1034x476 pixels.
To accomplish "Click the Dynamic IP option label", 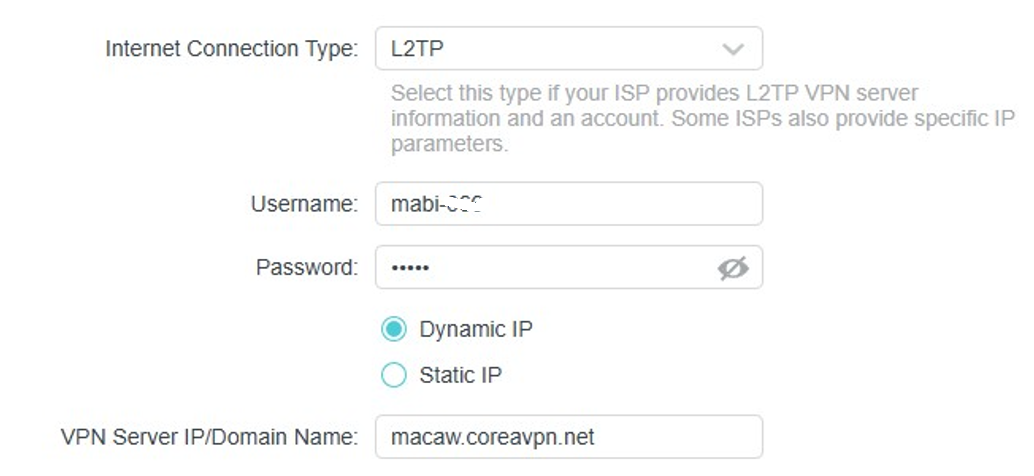I will [475, 329].
